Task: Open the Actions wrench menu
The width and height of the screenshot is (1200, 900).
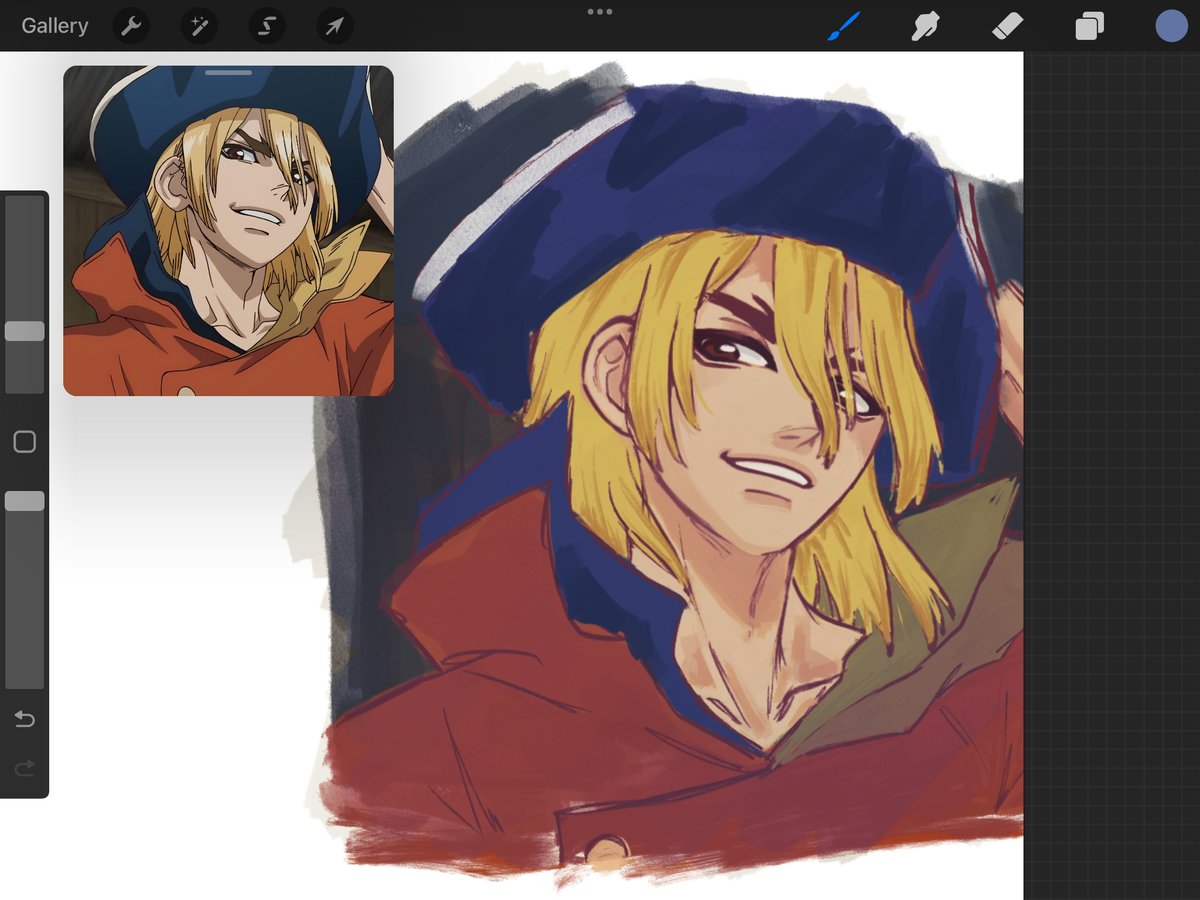Action: pos(131,26)
